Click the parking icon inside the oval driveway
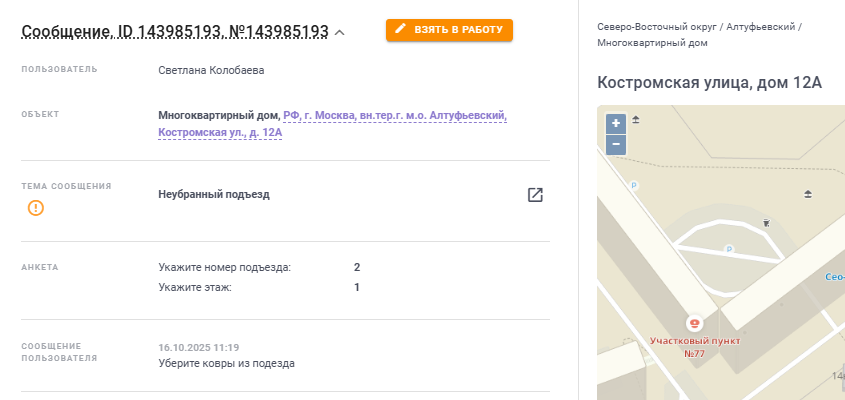The height and width of the screenshot is (400, 845). coord(728,248)
